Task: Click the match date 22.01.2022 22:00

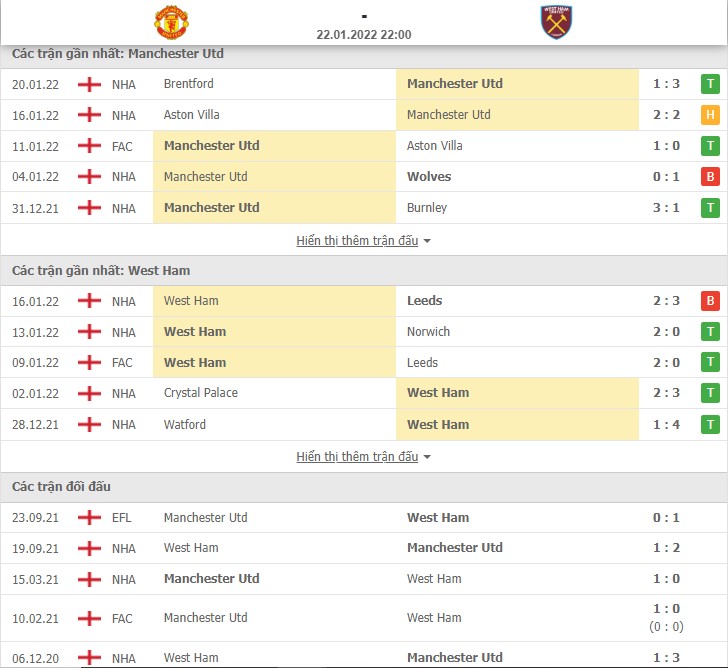Action: point(364,35)
